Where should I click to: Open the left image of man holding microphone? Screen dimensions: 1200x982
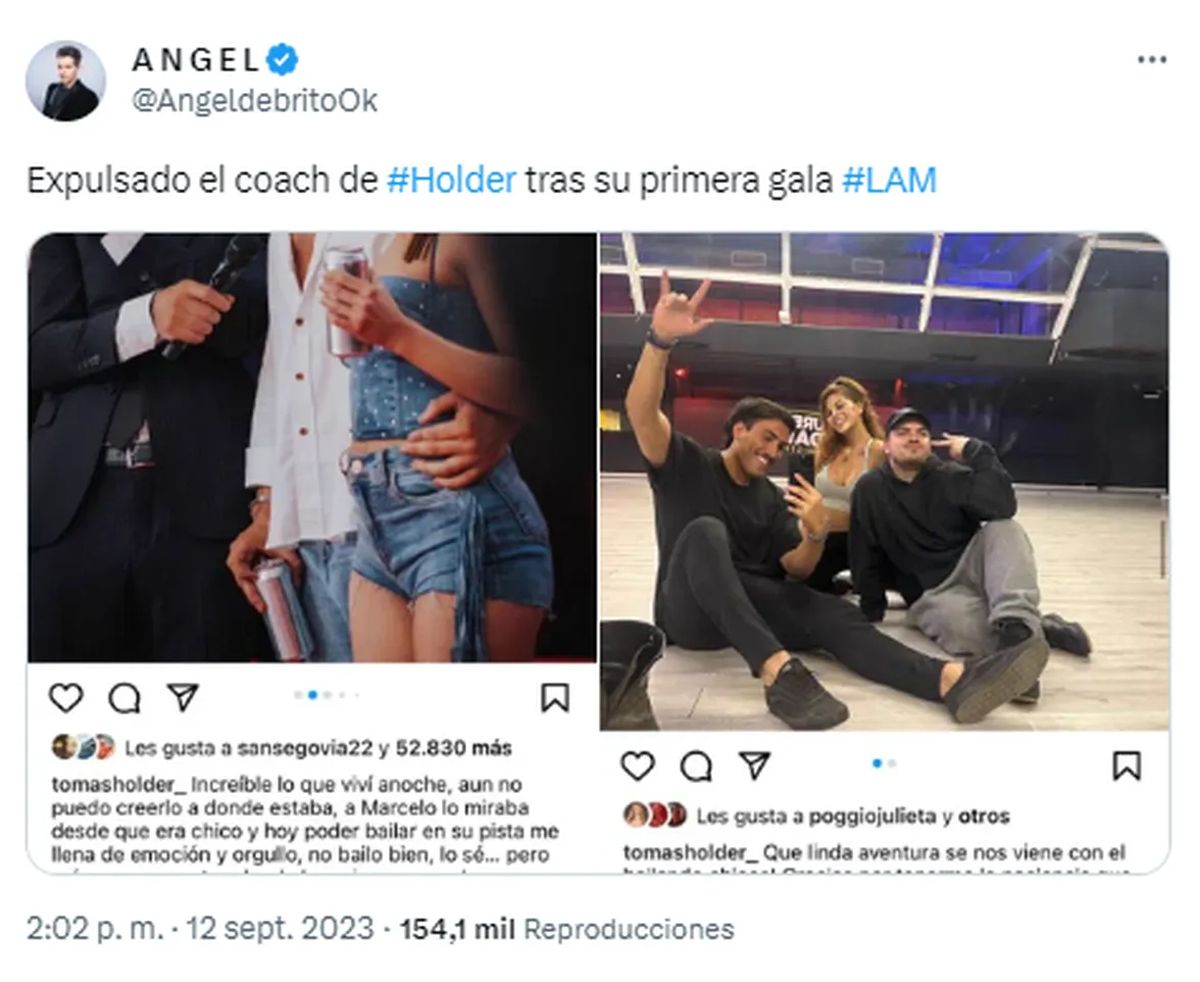click(x=311, y=447)
